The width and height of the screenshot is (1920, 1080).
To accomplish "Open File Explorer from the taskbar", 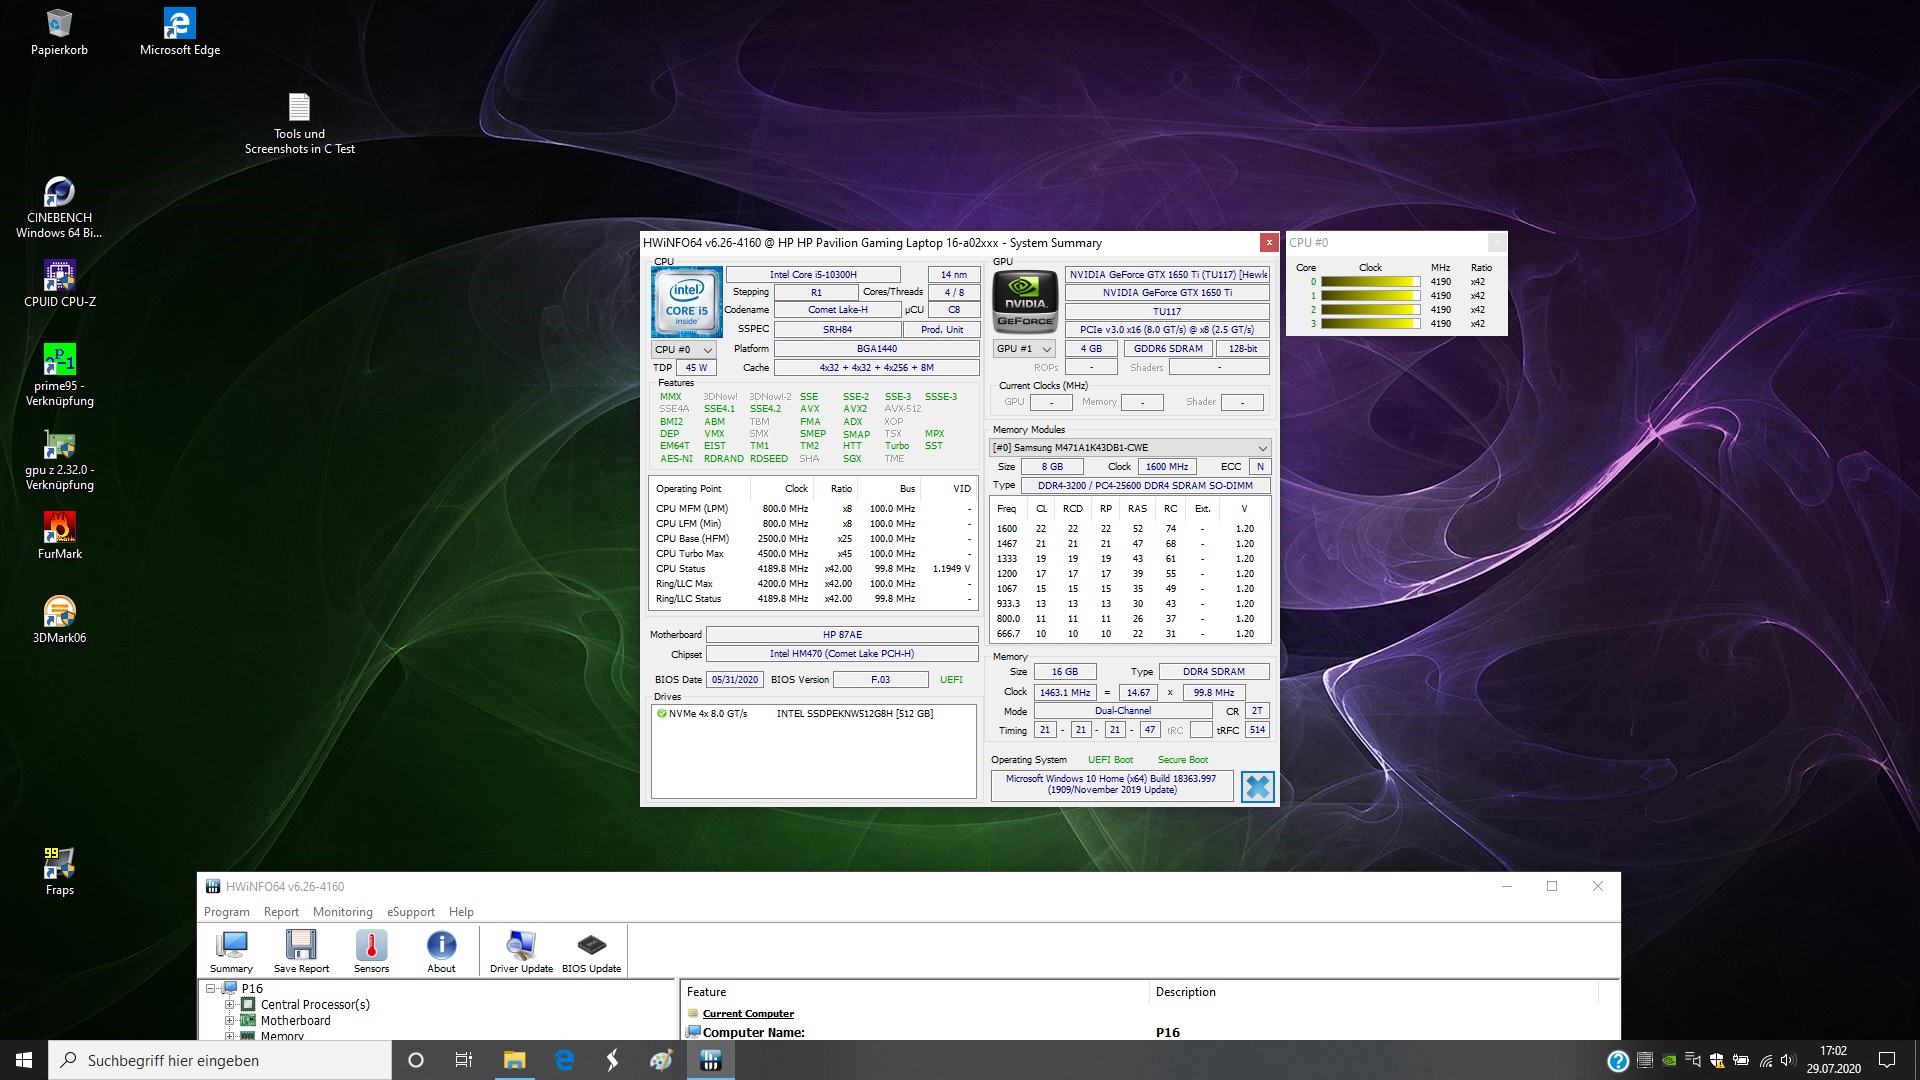I will (x=514, y=1060).
